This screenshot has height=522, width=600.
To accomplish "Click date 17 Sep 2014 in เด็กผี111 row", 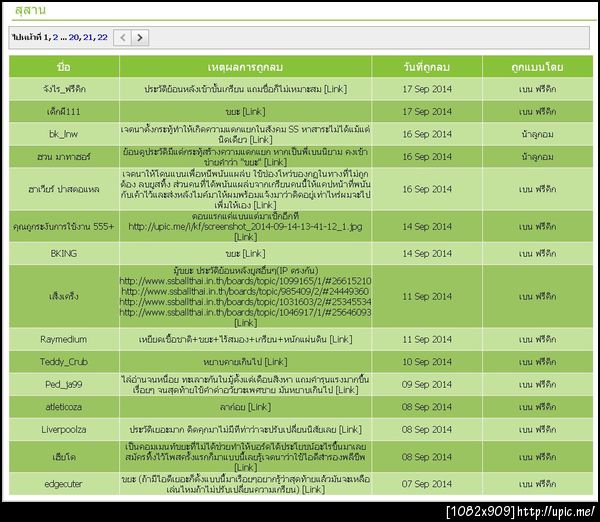I will point(427,112).
